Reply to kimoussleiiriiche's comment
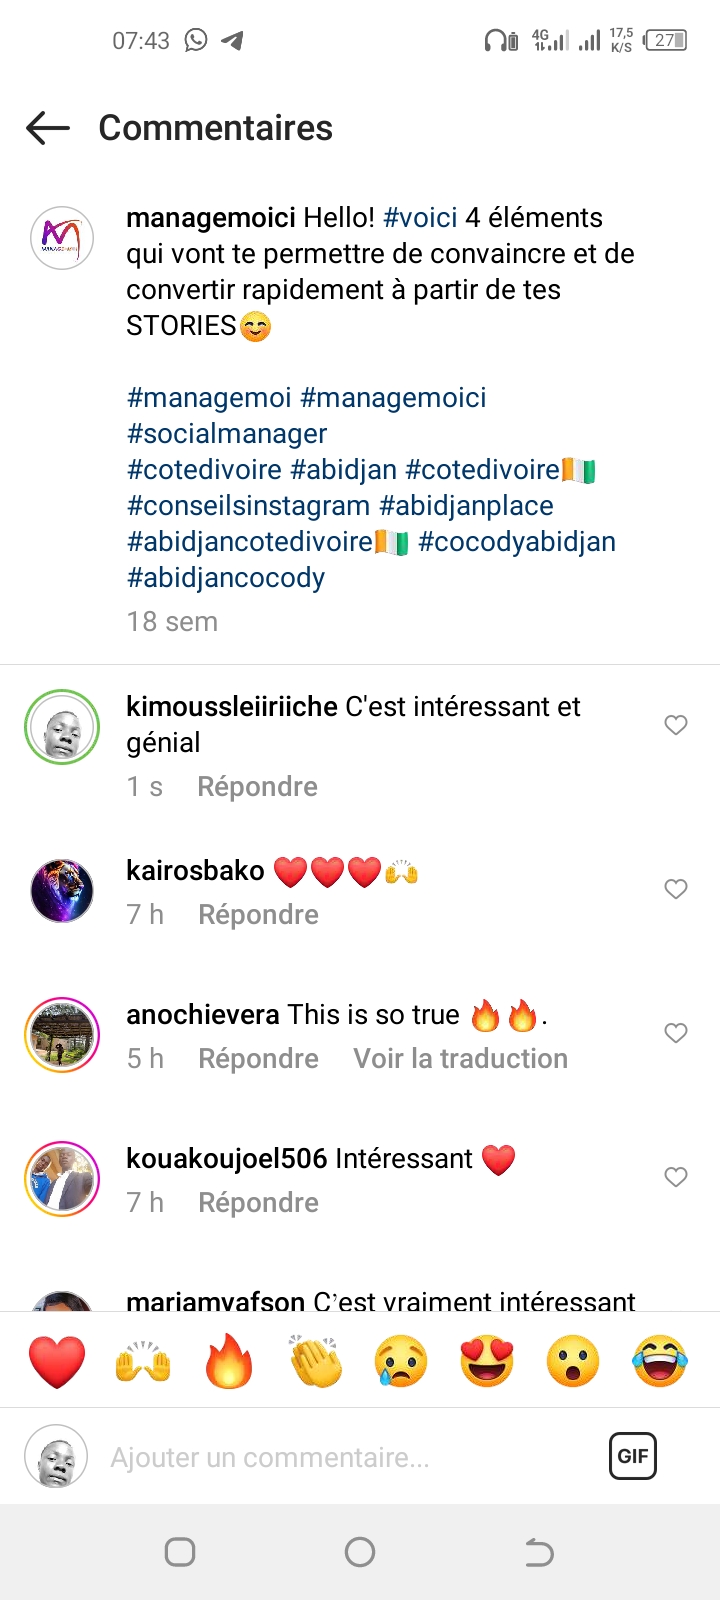The image size is (720, 1600). click(x=257, y=787)
